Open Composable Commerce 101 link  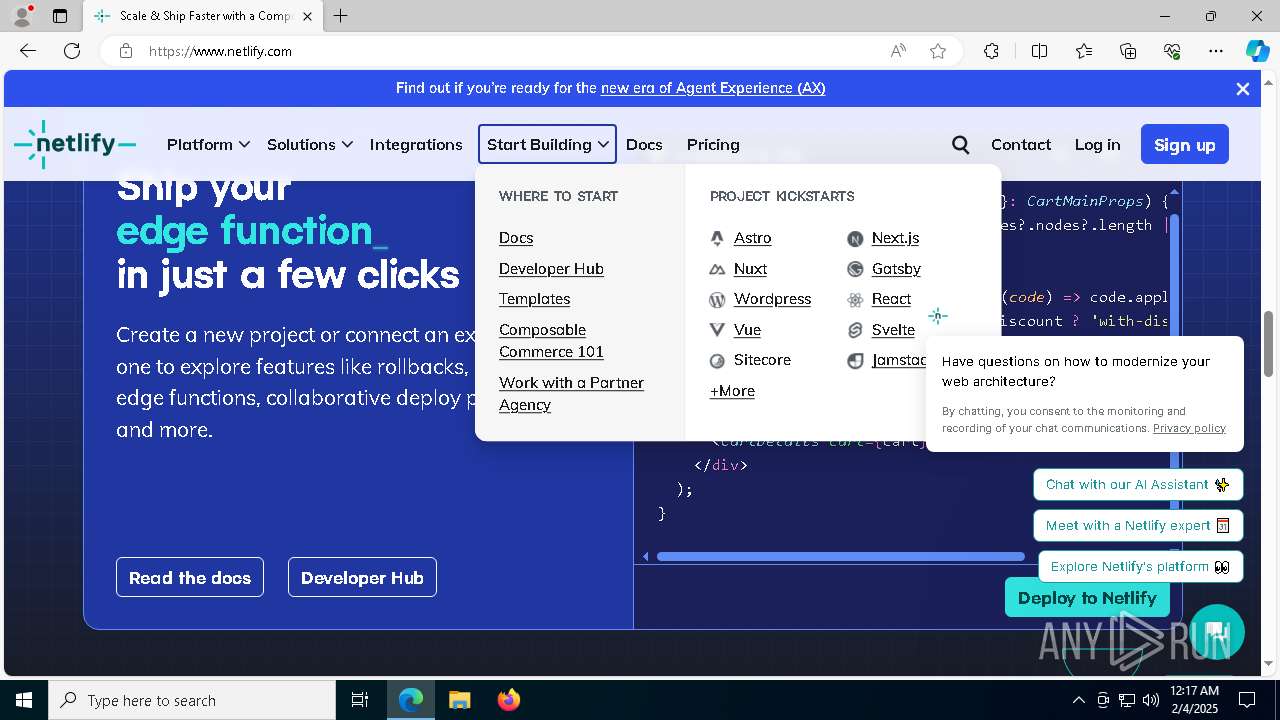click(x=551, y=341)
